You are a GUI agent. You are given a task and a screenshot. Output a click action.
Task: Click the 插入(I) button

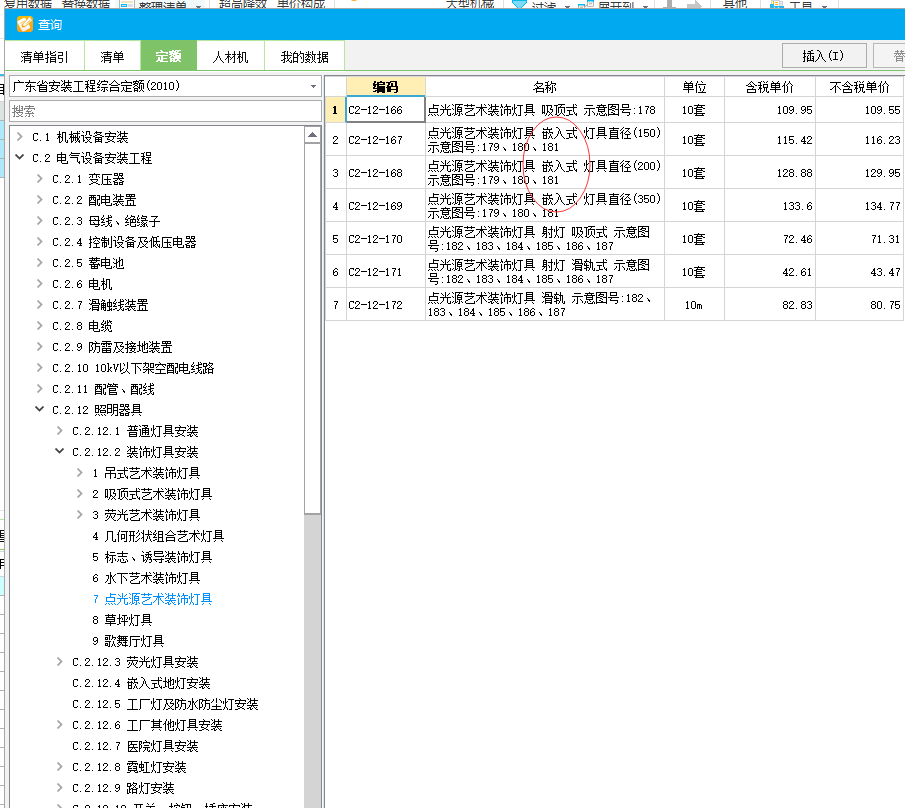(824, 56)
